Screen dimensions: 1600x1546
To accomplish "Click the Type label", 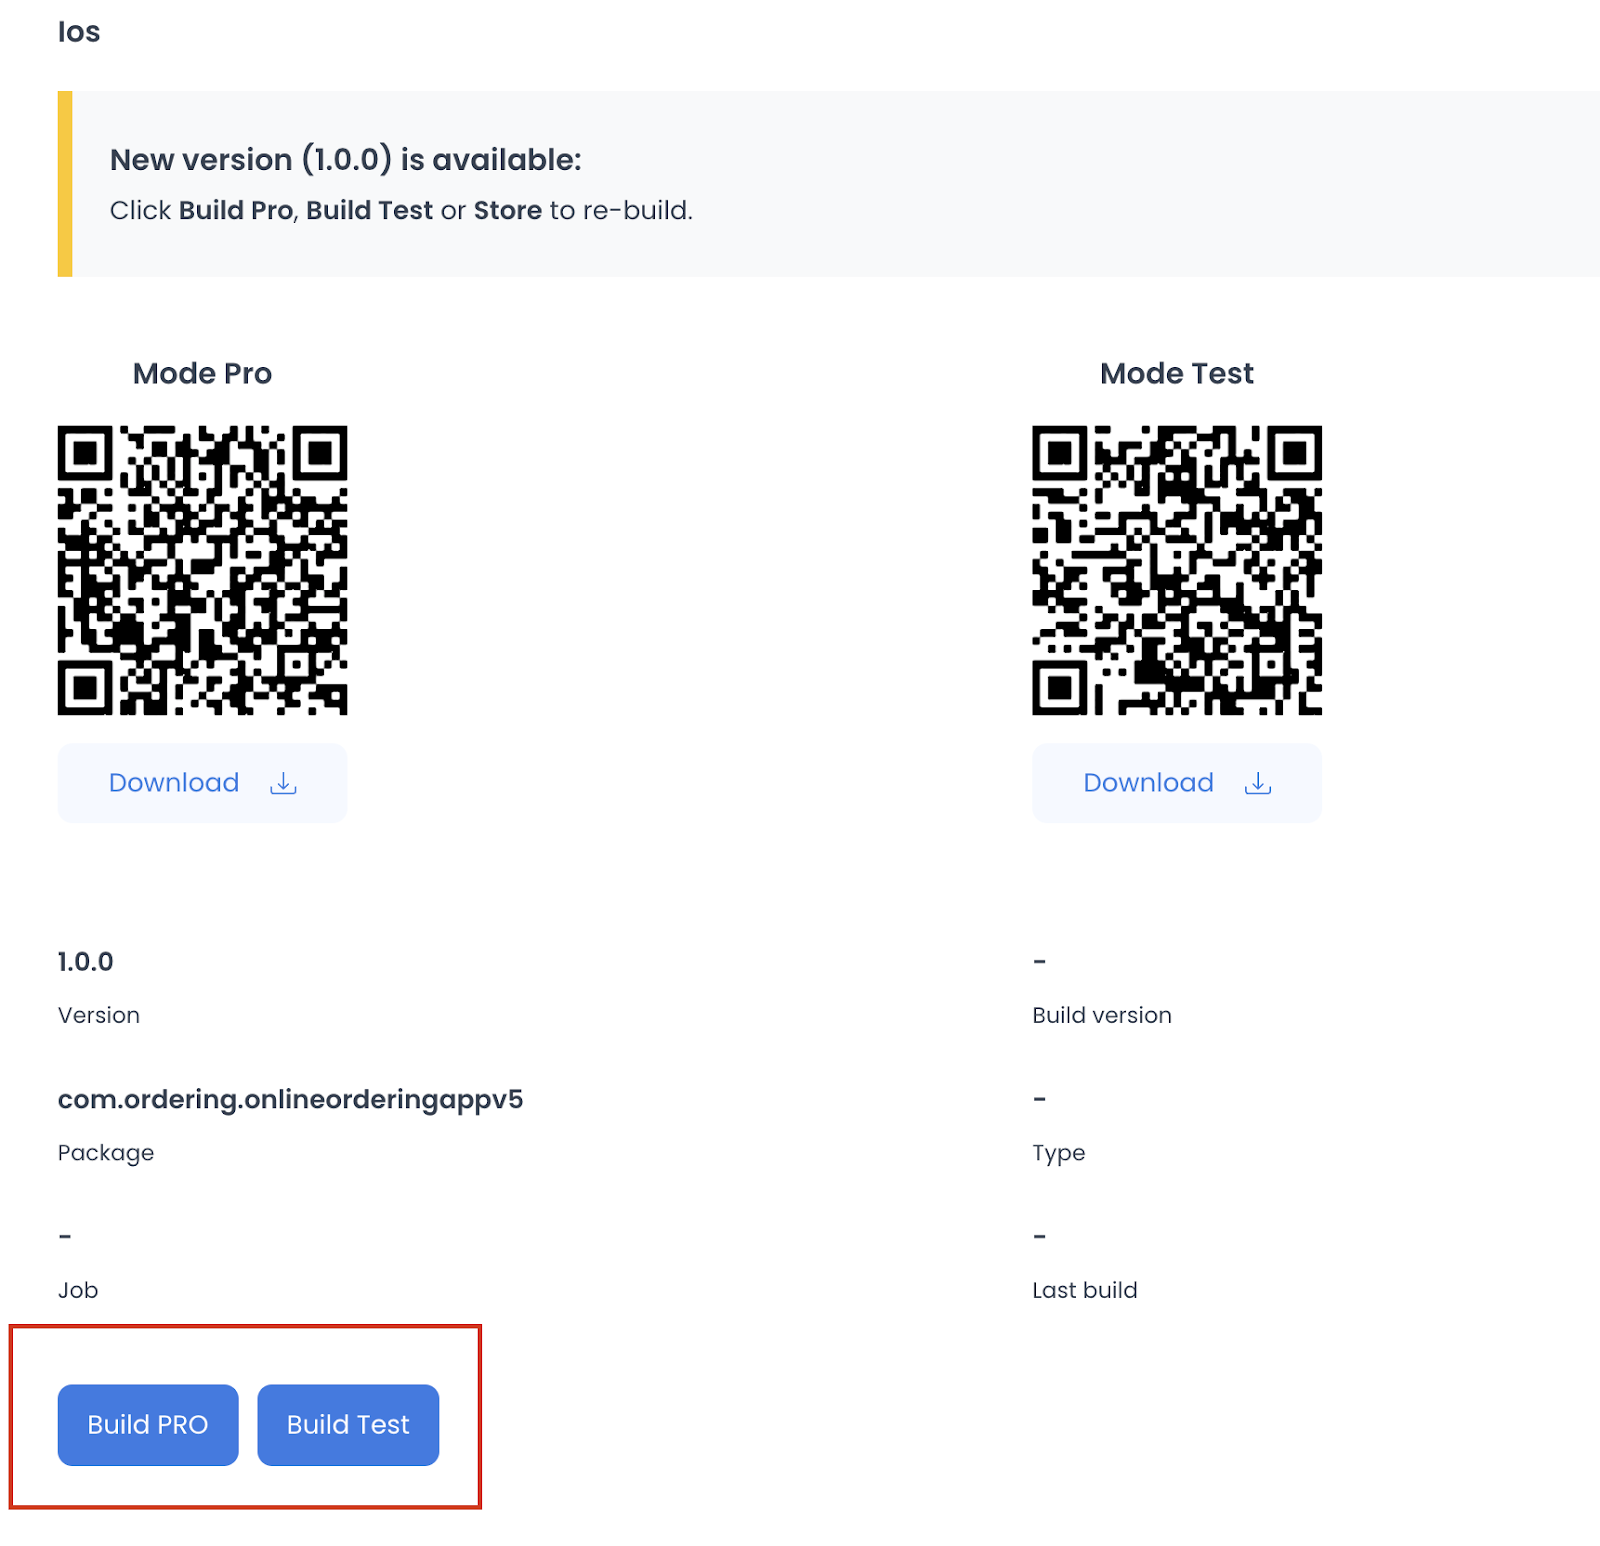I will [x=1059, y=1153].
